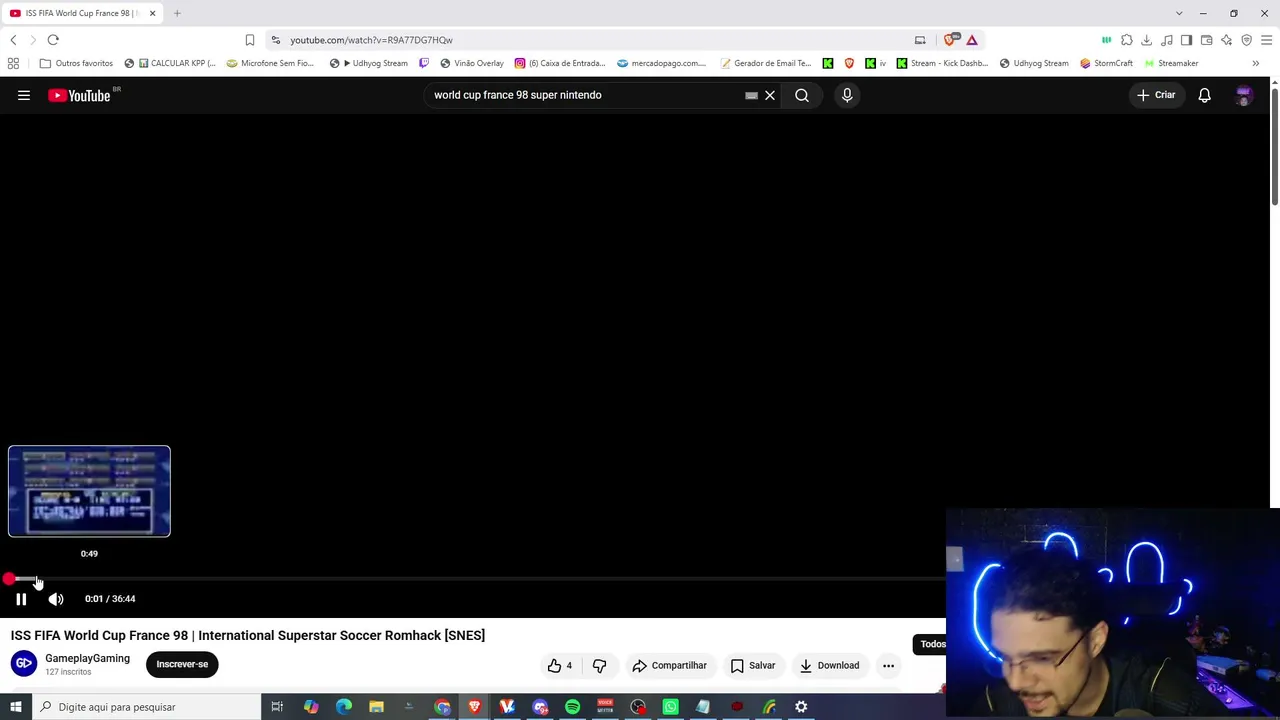Close the ISS FIFA World Cup tab
The height and width of the screenshot is (720, 1280).
click(152, 13)
